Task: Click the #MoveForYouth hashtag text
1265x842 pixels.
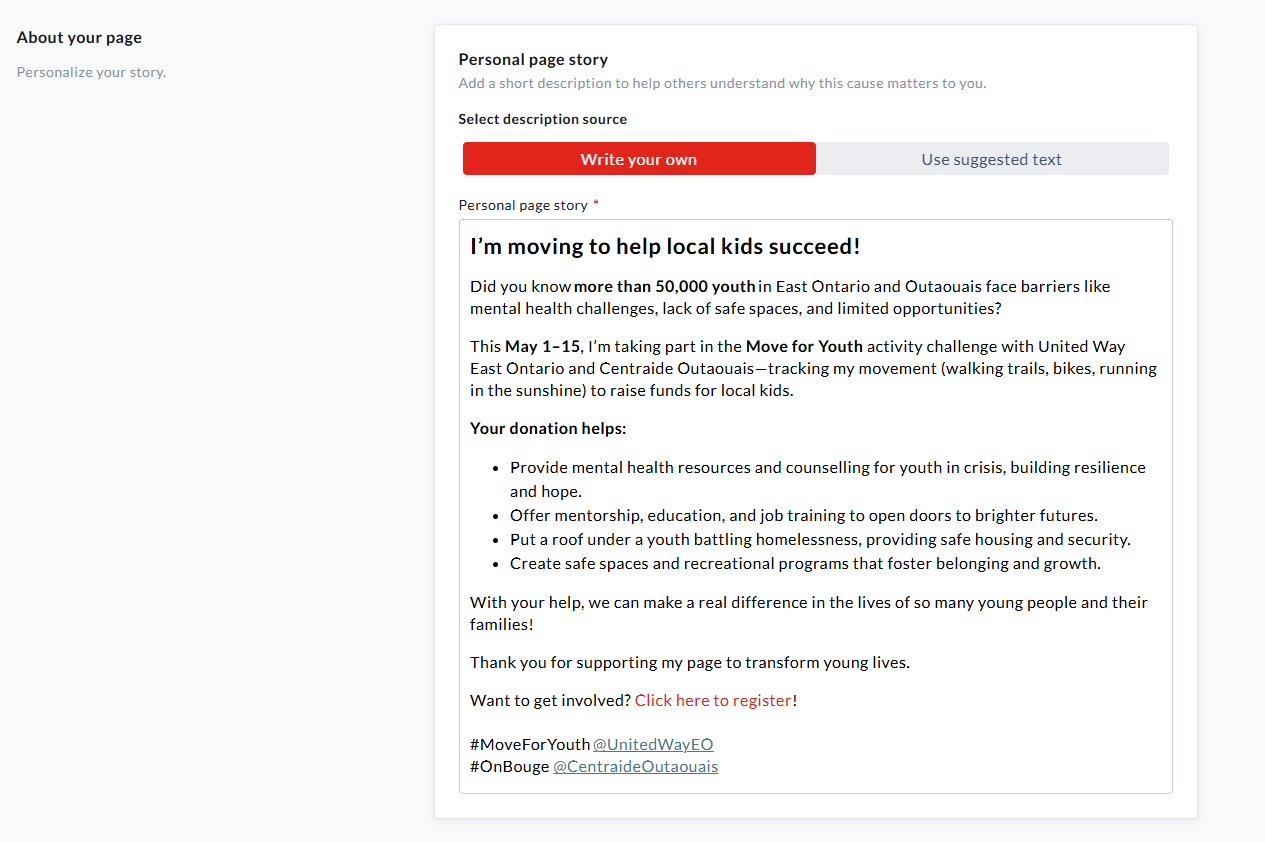Action: click(x=530, y=744)
